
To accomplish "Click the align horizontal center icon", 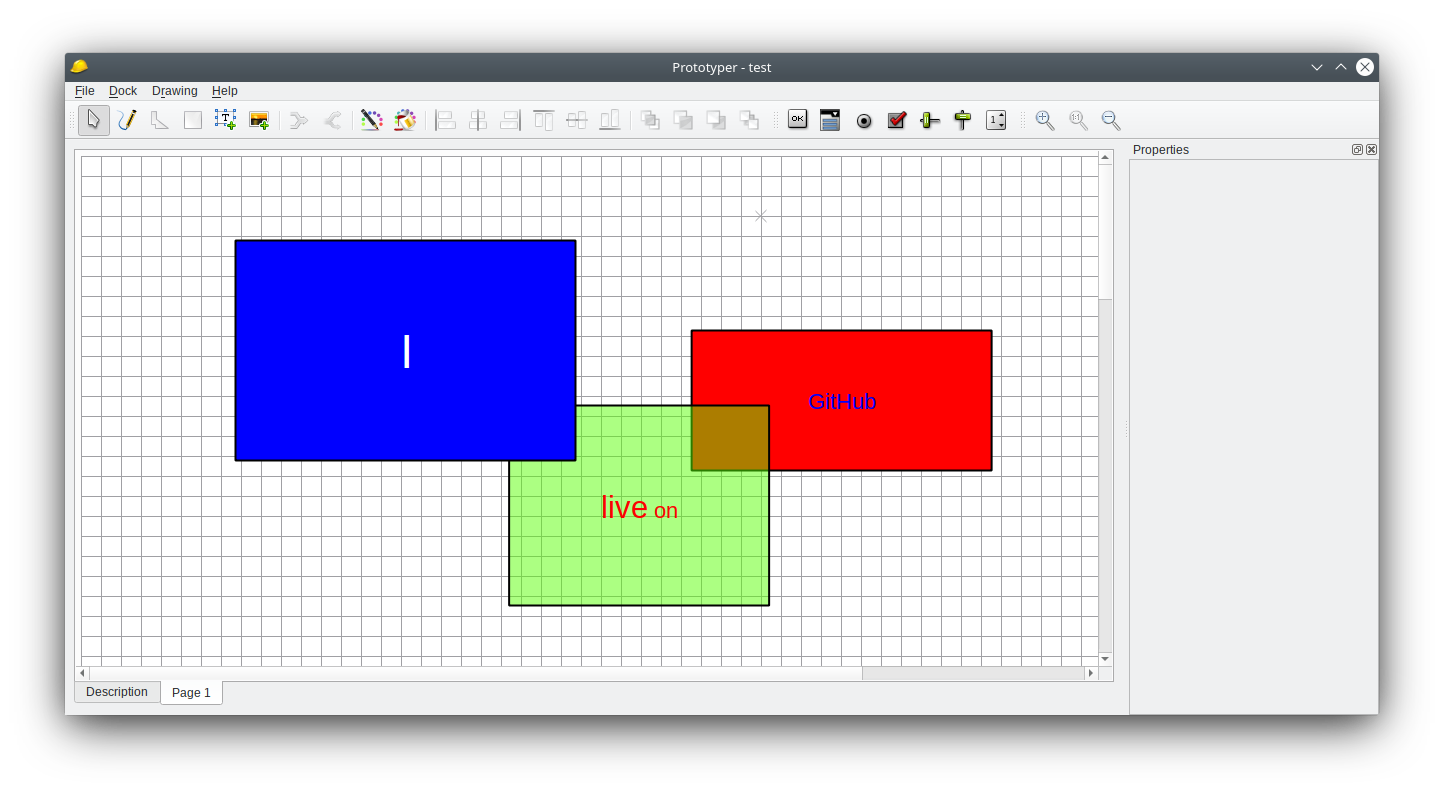I will [x=478, y=120].
